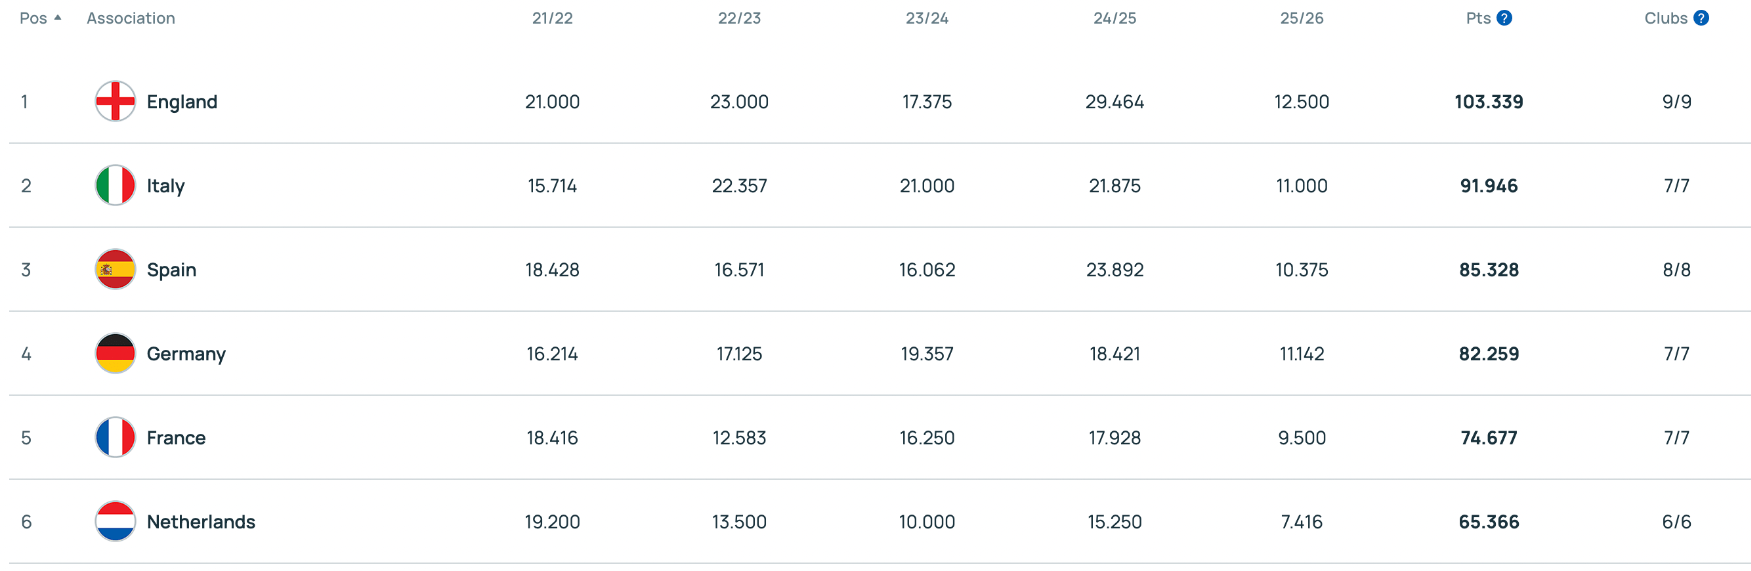Open the Germany association link

(x=186, y=353)
